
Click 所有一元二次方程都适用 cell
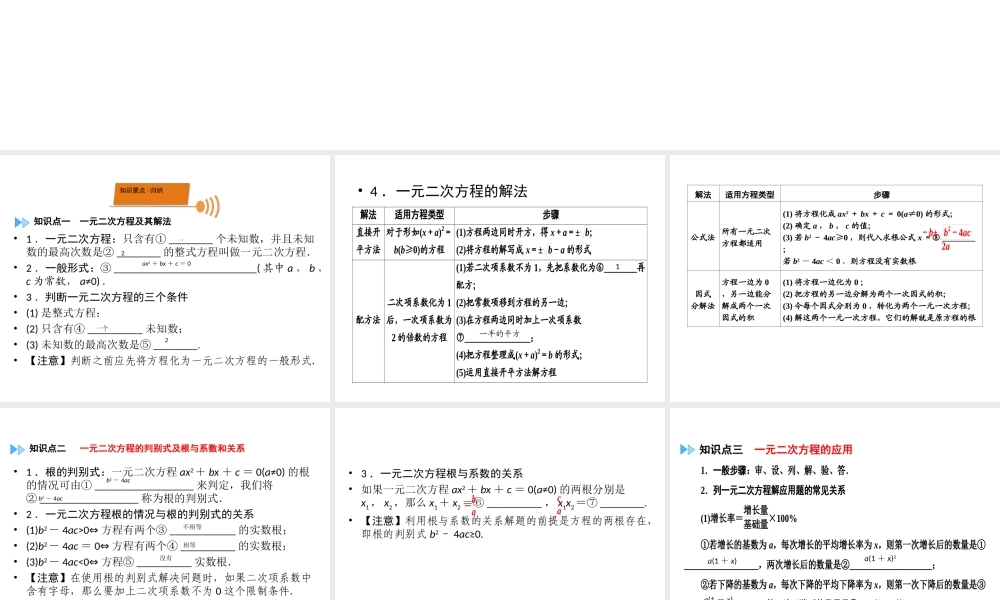tap(749, 237)
